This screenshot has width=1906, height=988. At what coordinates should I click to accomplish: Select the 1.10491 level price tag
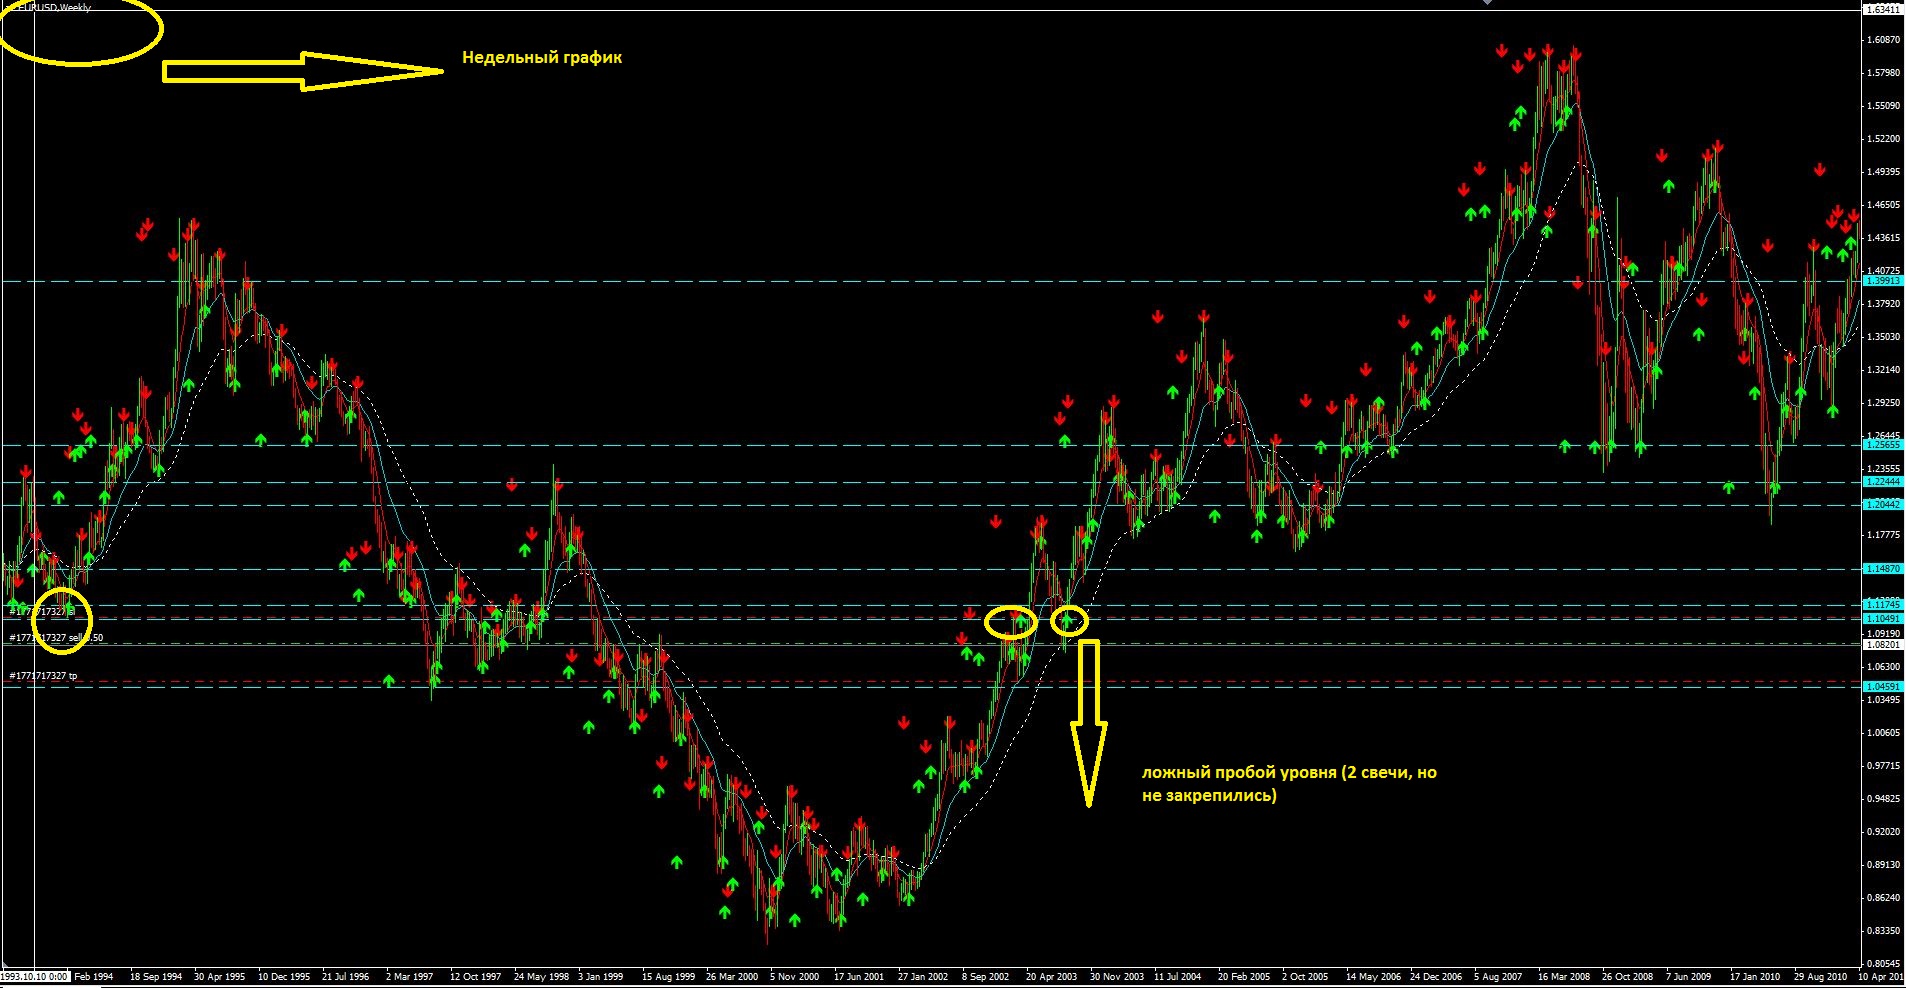(1883, 619)
